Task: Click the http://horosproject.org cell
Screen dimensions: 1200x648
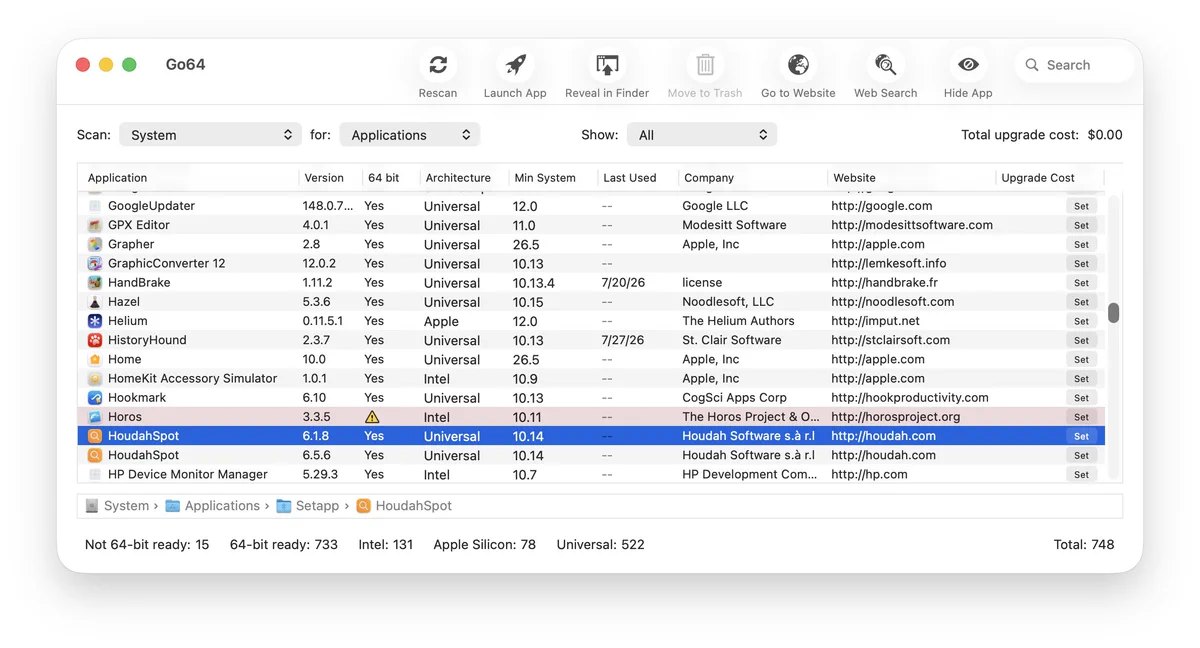Action: coord(896,417)
